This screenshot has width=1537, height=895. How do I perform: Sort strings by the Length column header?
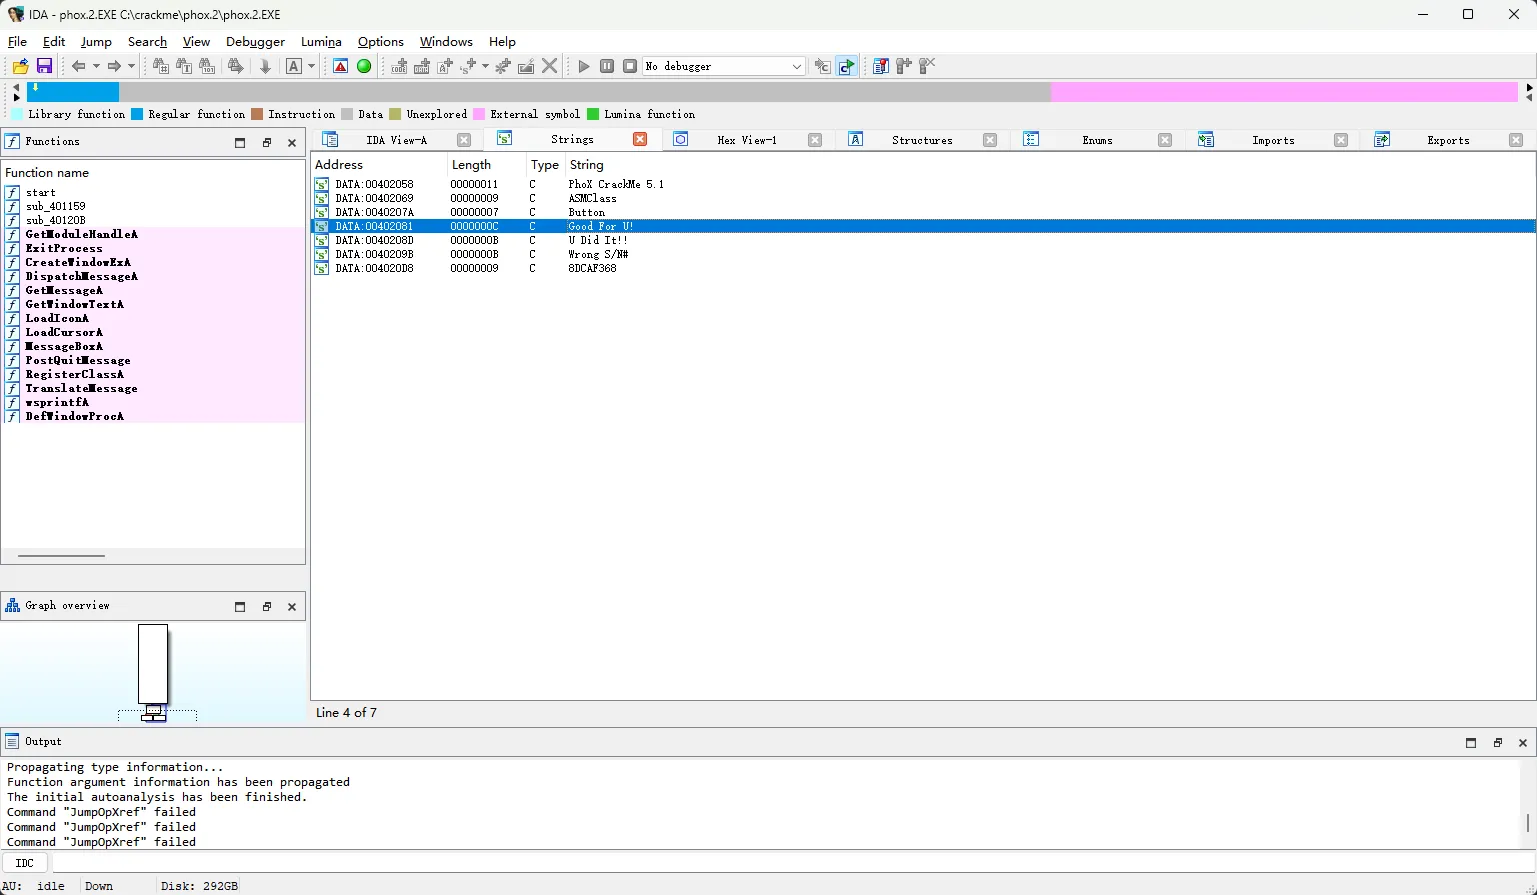tap(486, 165)
